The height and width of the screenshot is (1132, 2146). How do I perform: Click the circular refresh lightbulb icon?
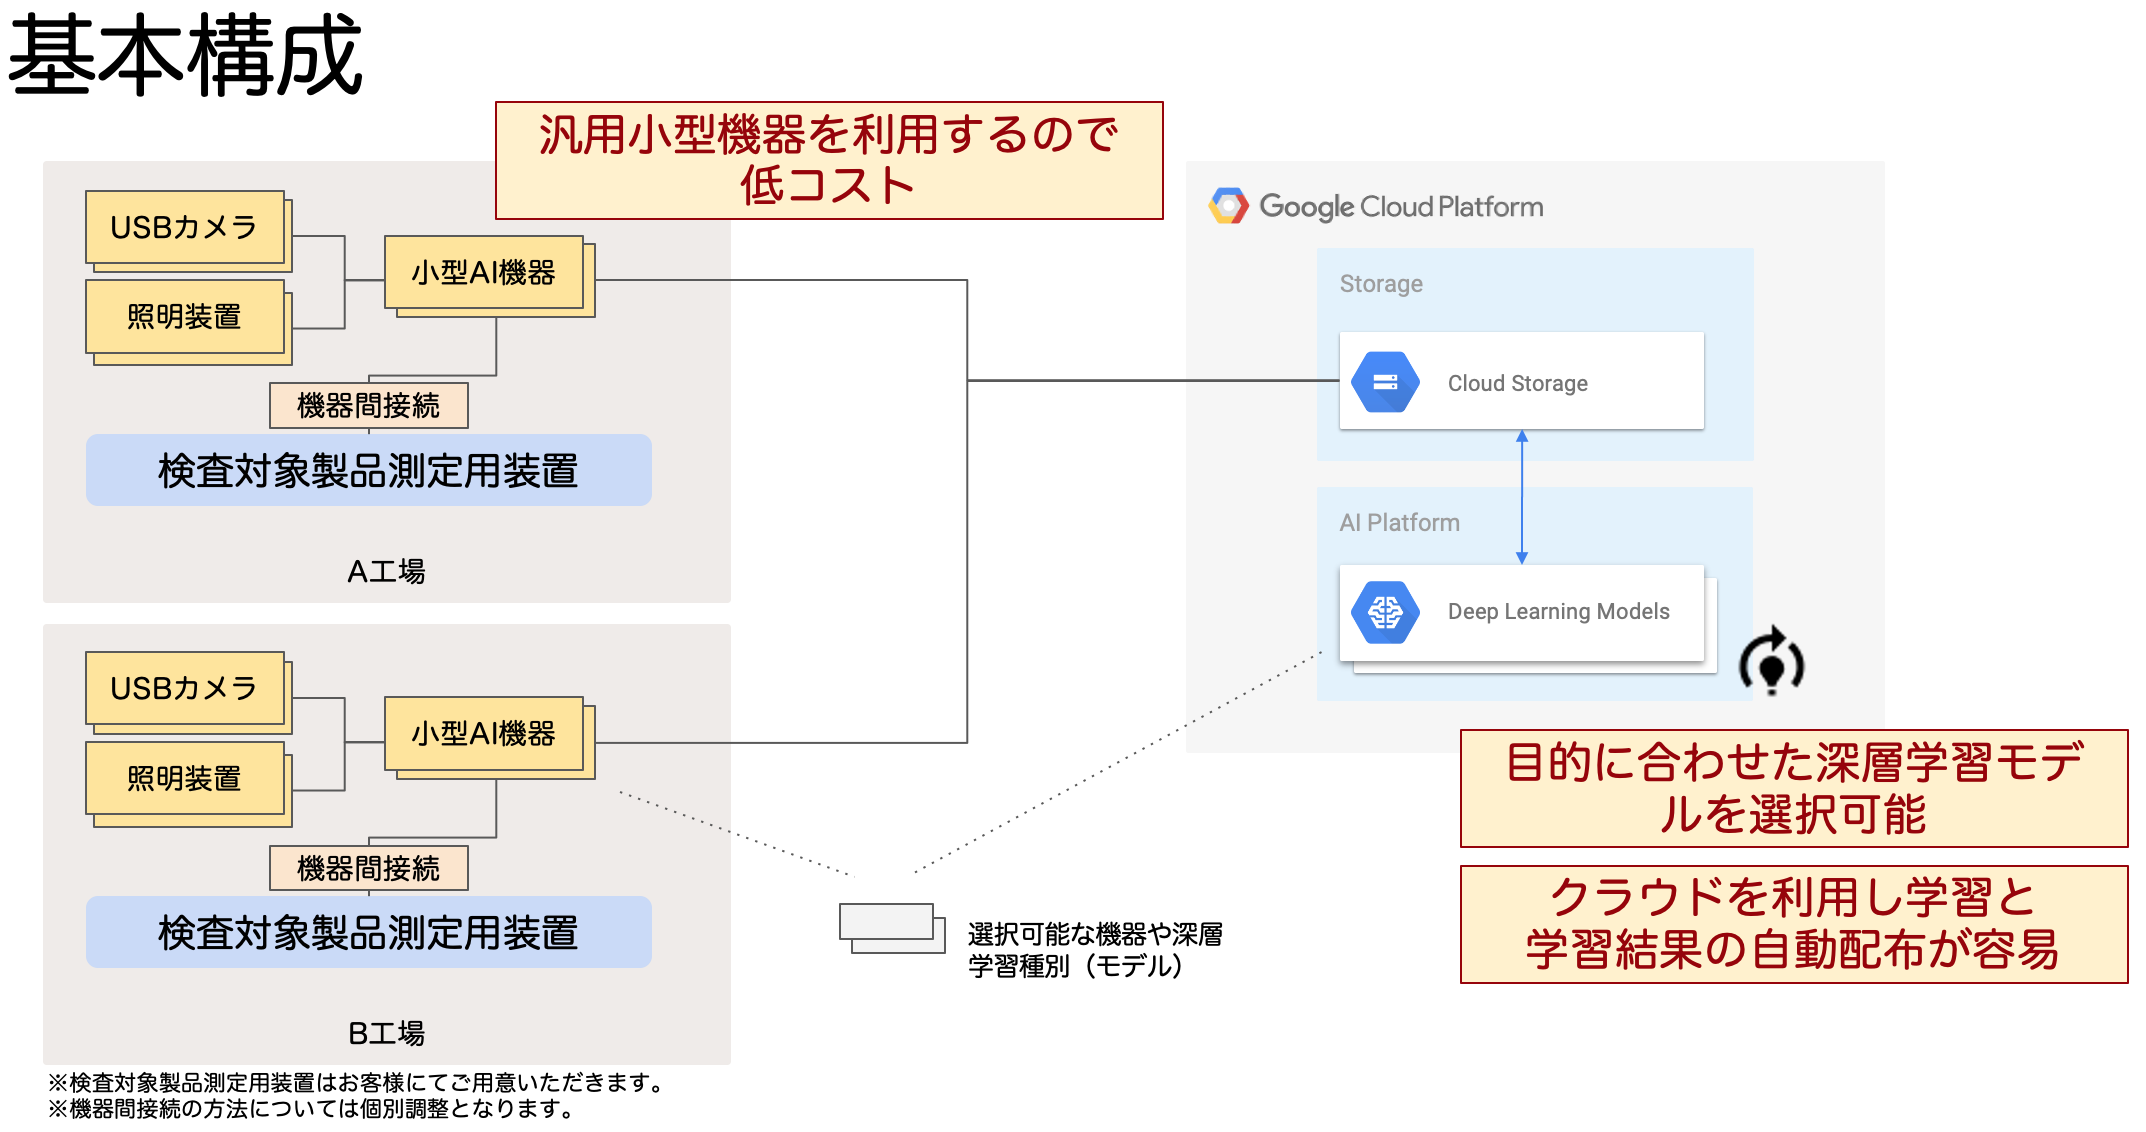click(x=1771, y=661)
